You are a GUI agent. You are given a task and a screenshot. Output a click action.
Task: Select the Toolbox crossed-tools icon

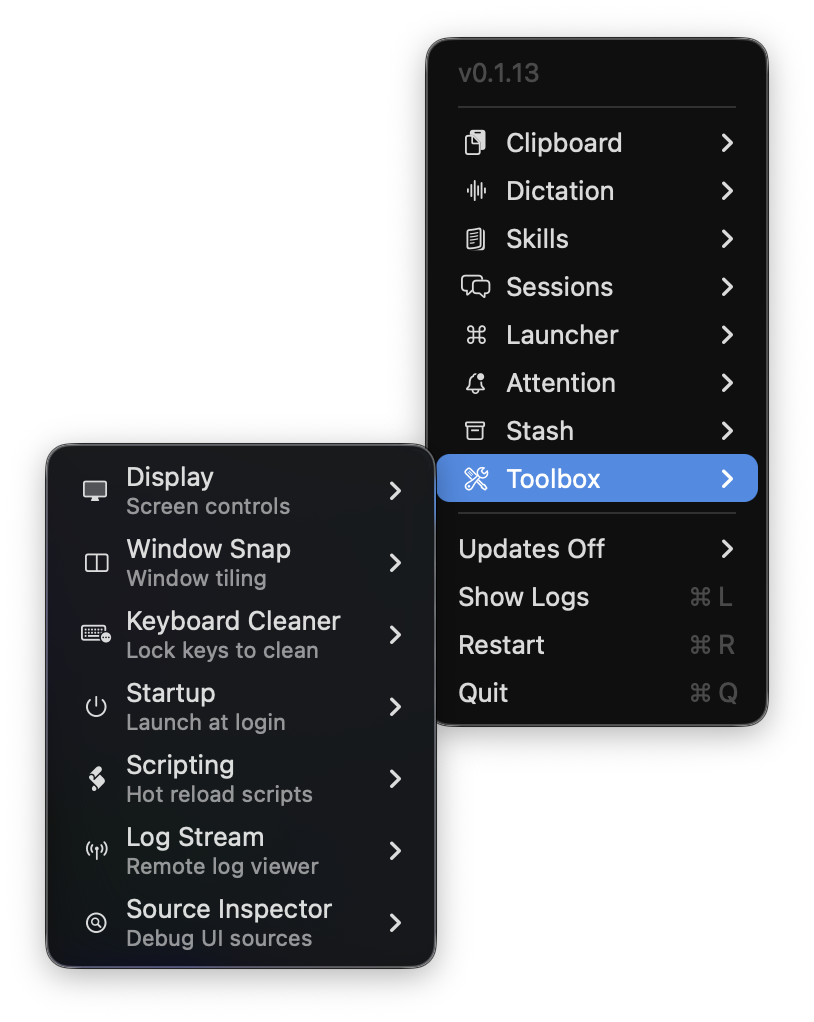[478, 478]
